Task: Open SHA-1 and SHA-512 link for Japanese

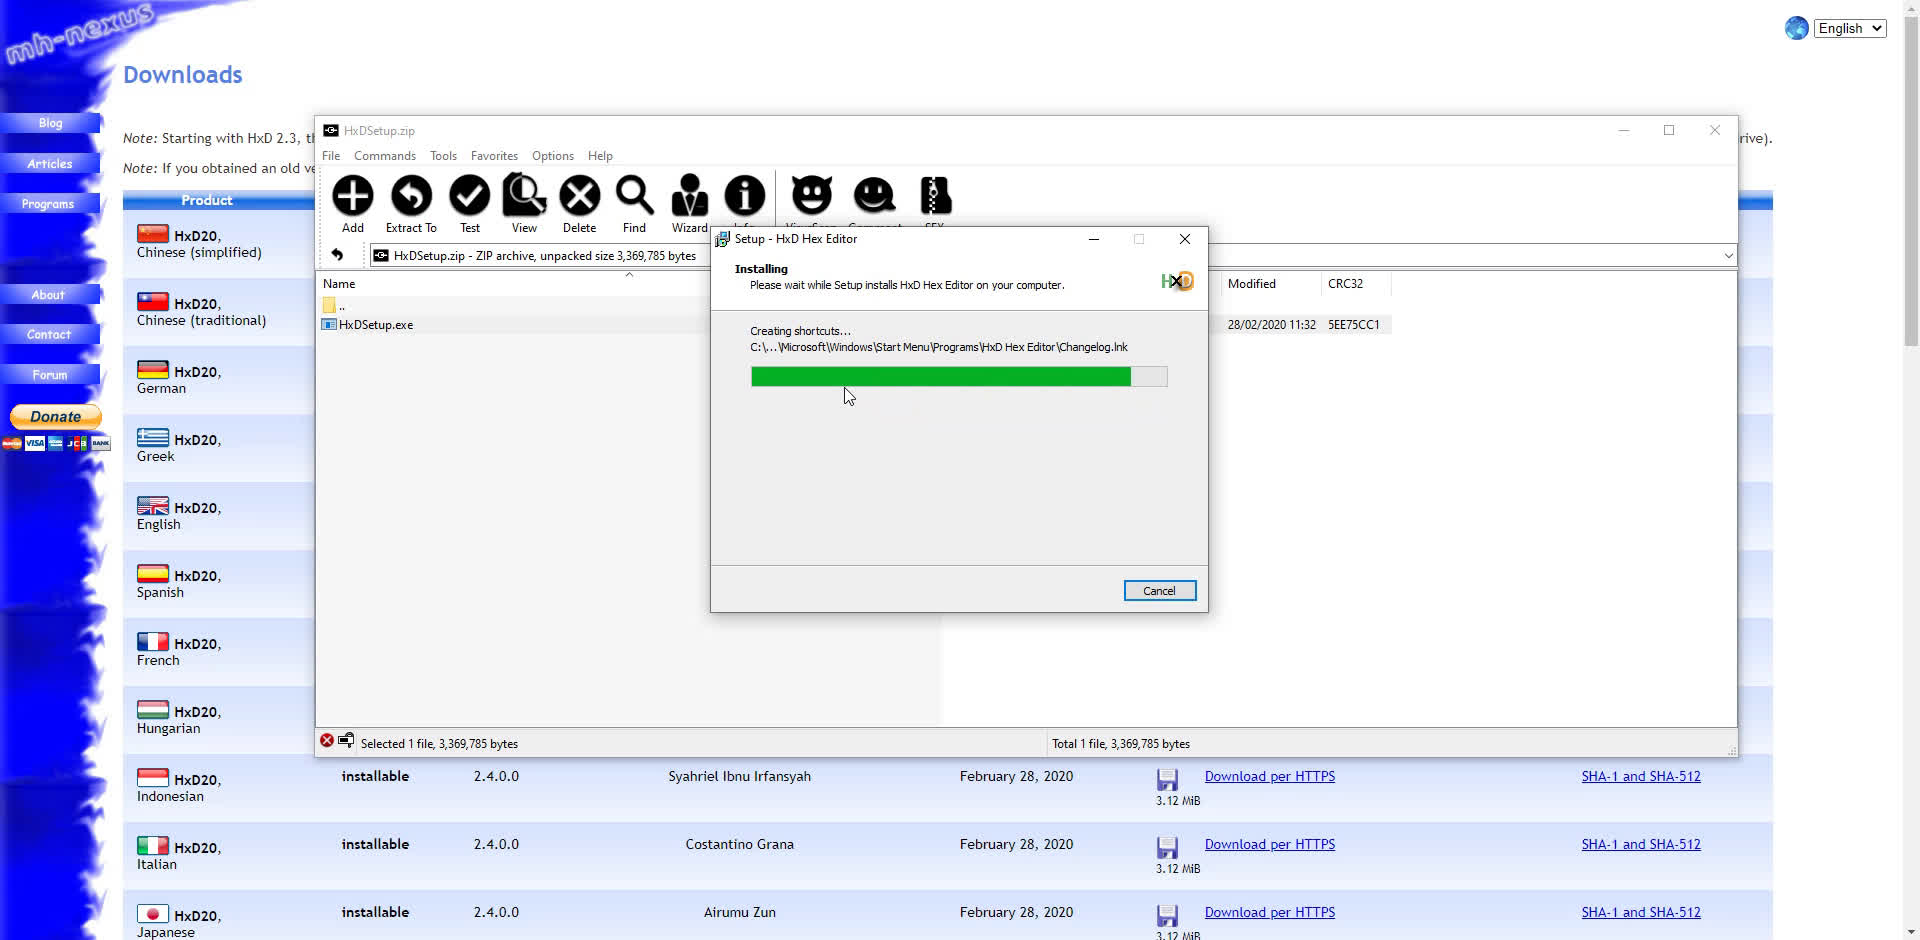Action: (1640, 912)
